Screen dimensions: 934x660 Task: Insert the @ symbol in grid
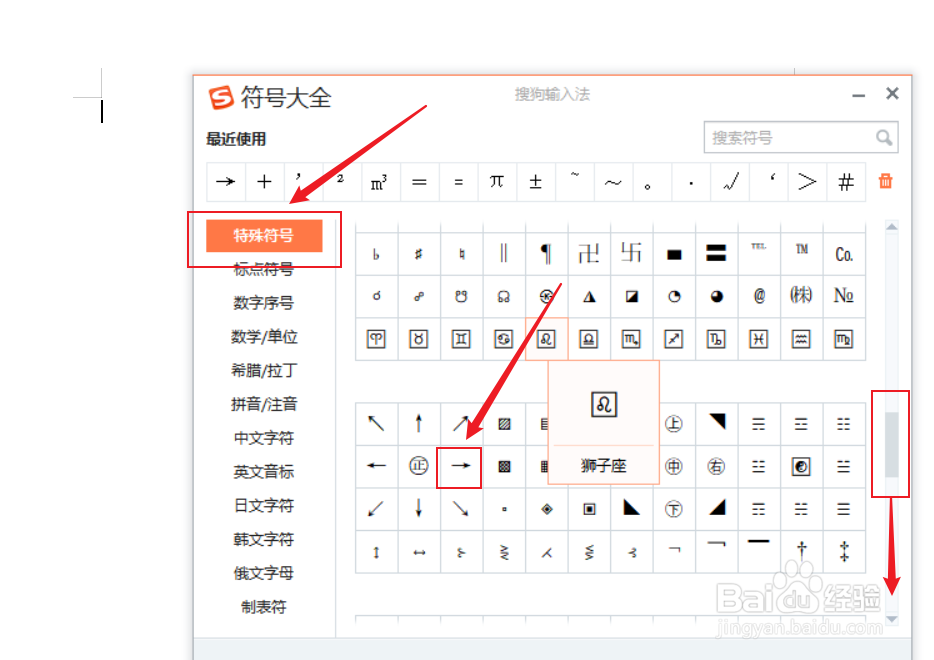[759, 296]
